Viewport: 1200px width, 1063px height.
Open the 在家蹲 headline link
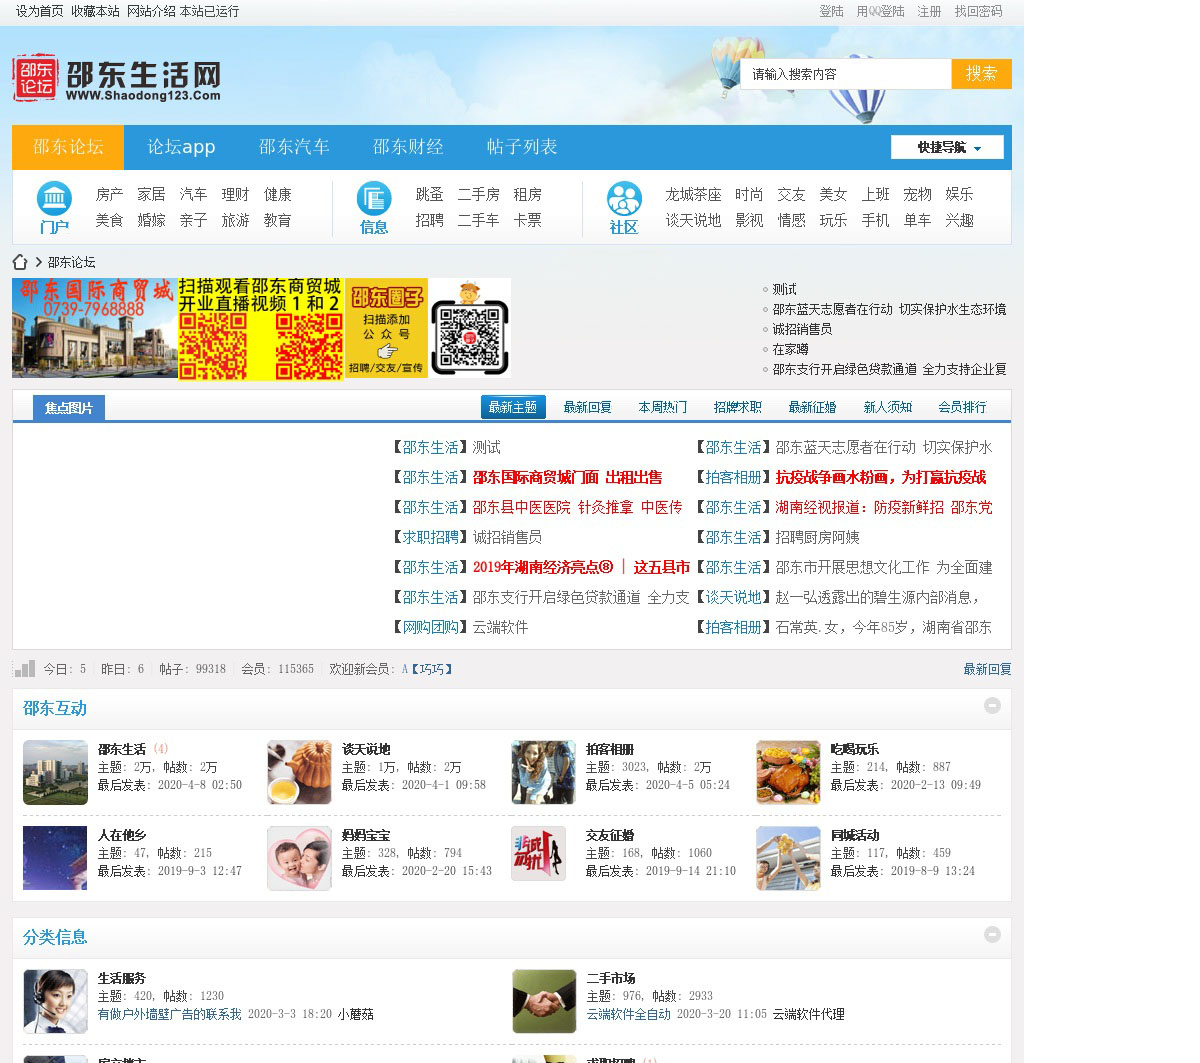point(790,349)
